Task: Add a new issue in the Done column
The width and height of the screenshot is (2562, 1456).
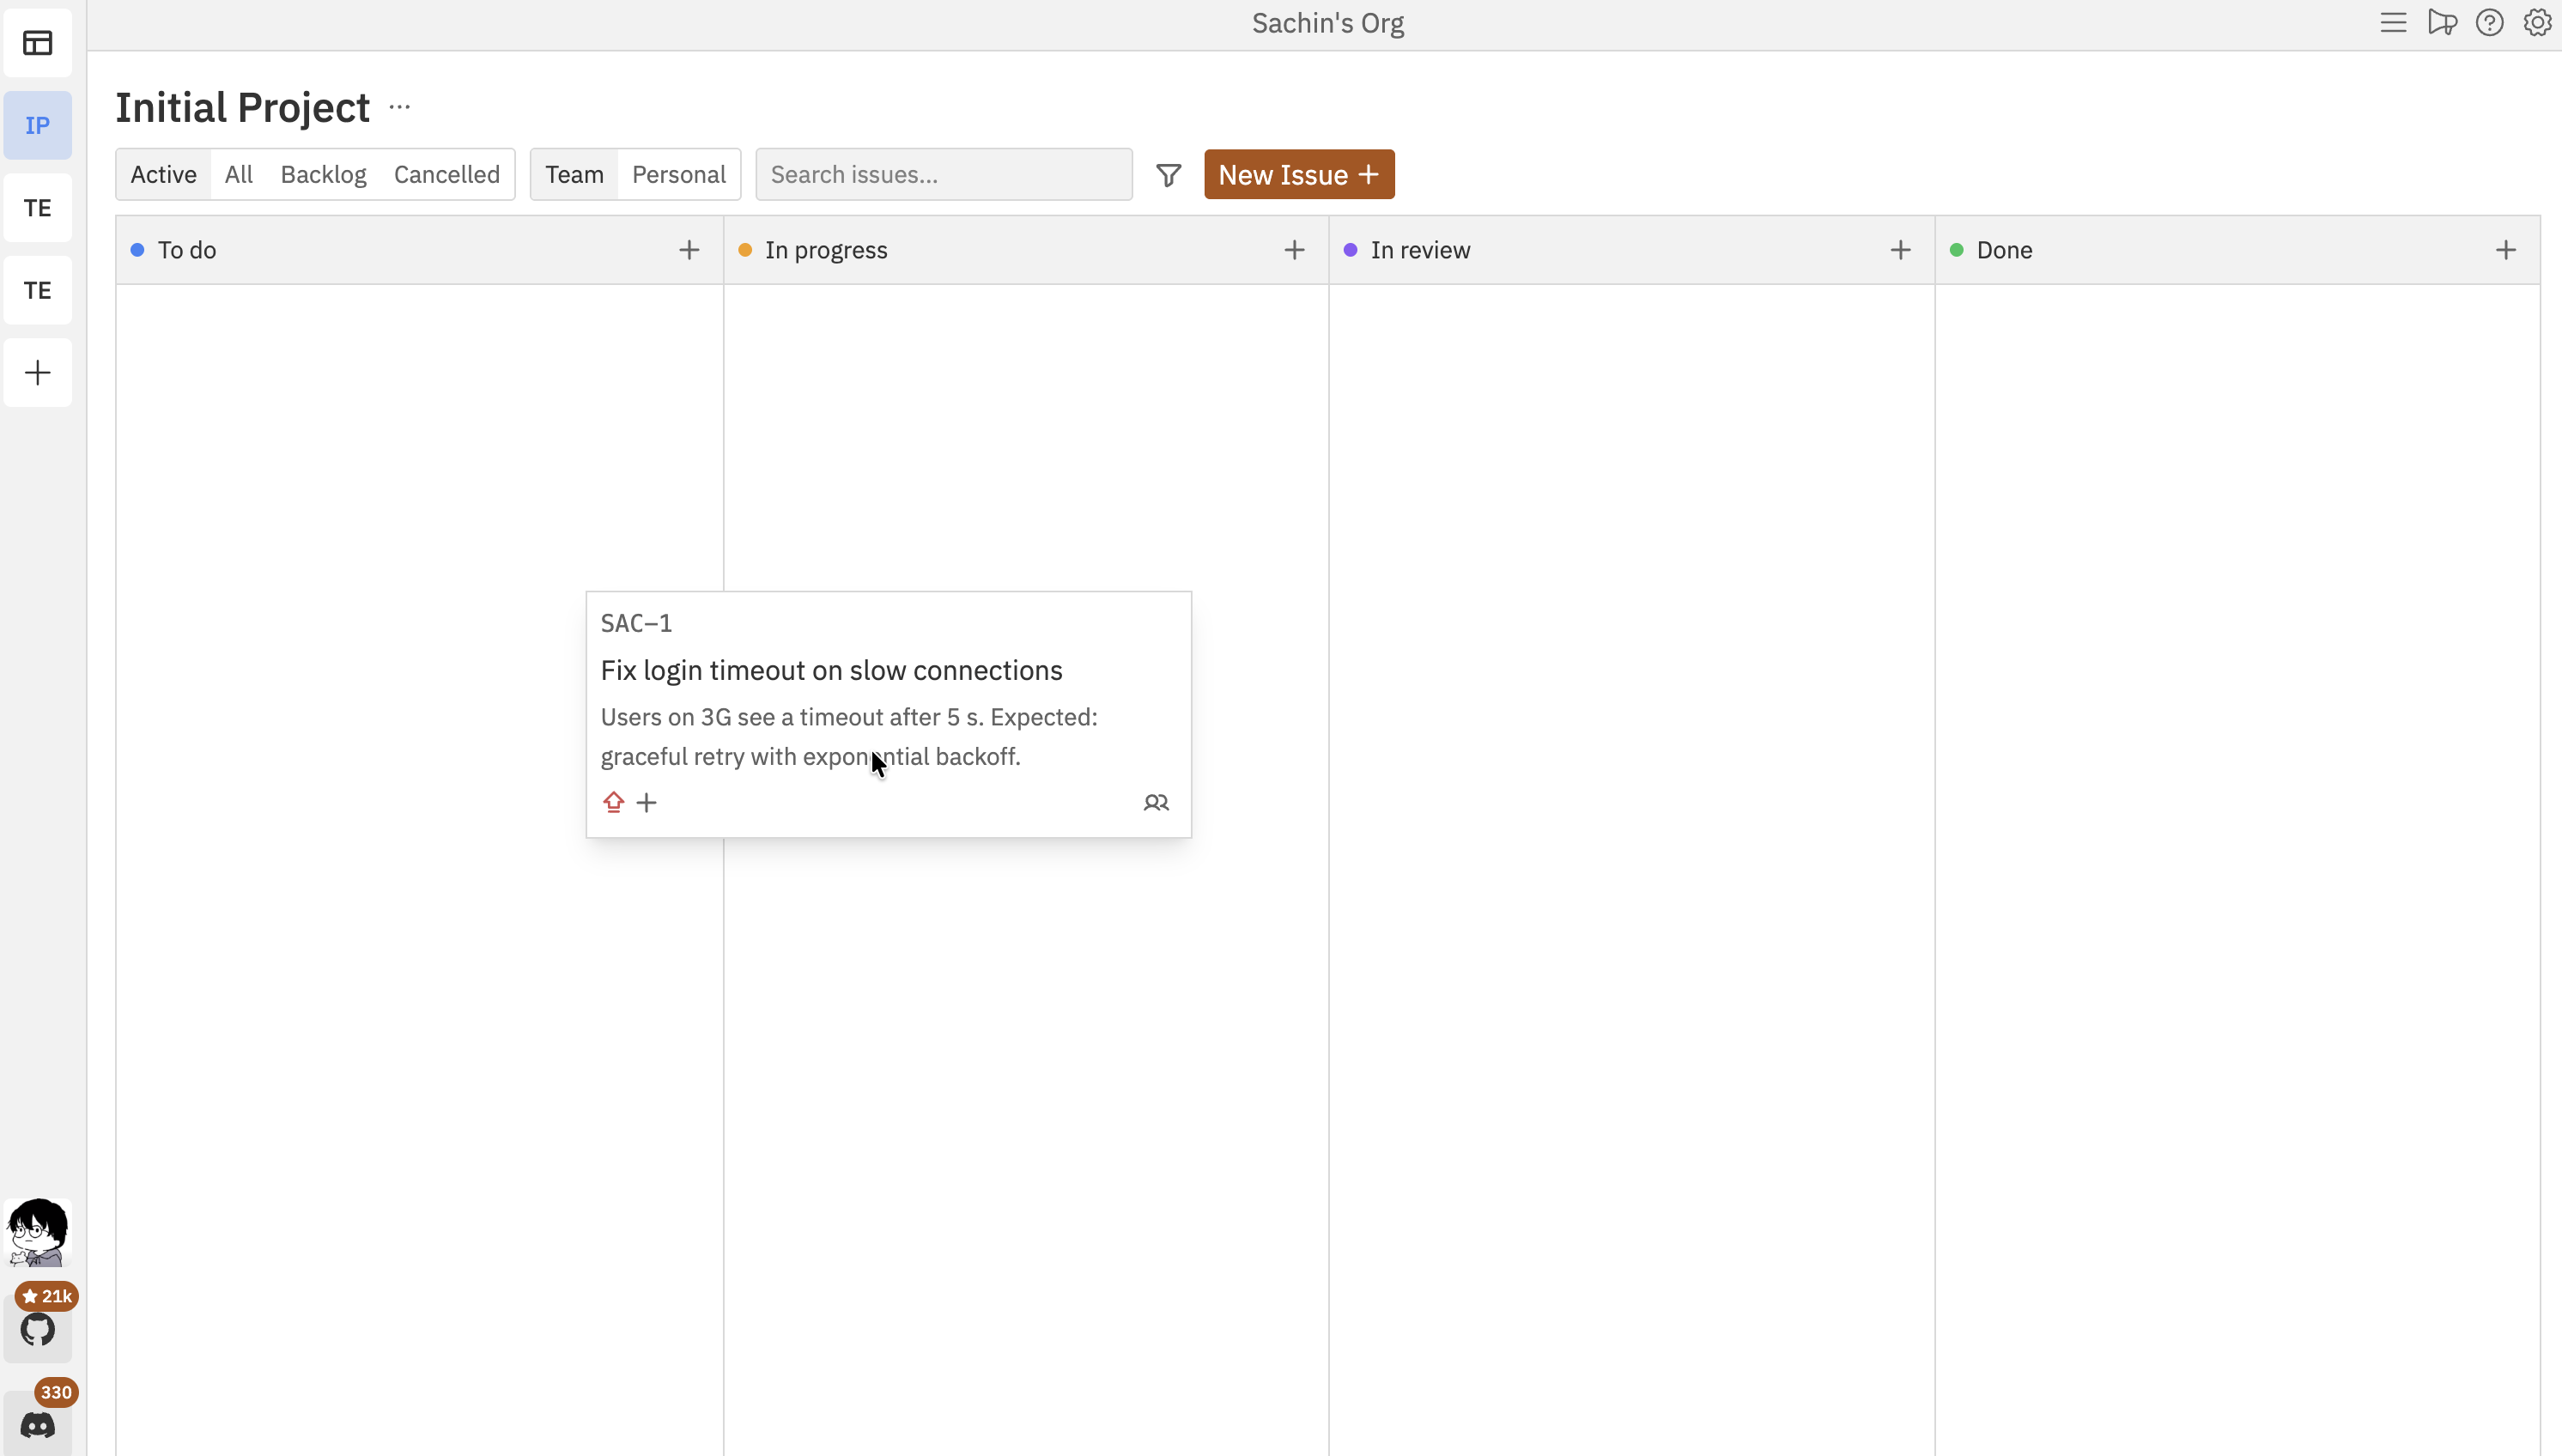Action: coord(2506,249)
